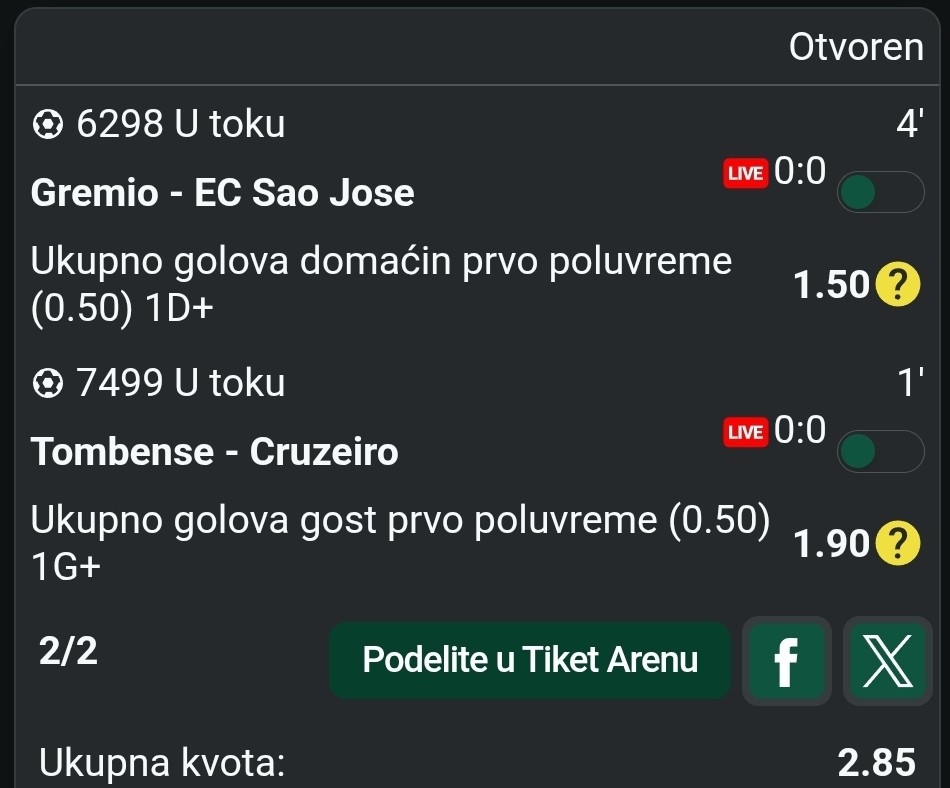
Task: Select the 1.50 odds value
Action: 831,286
